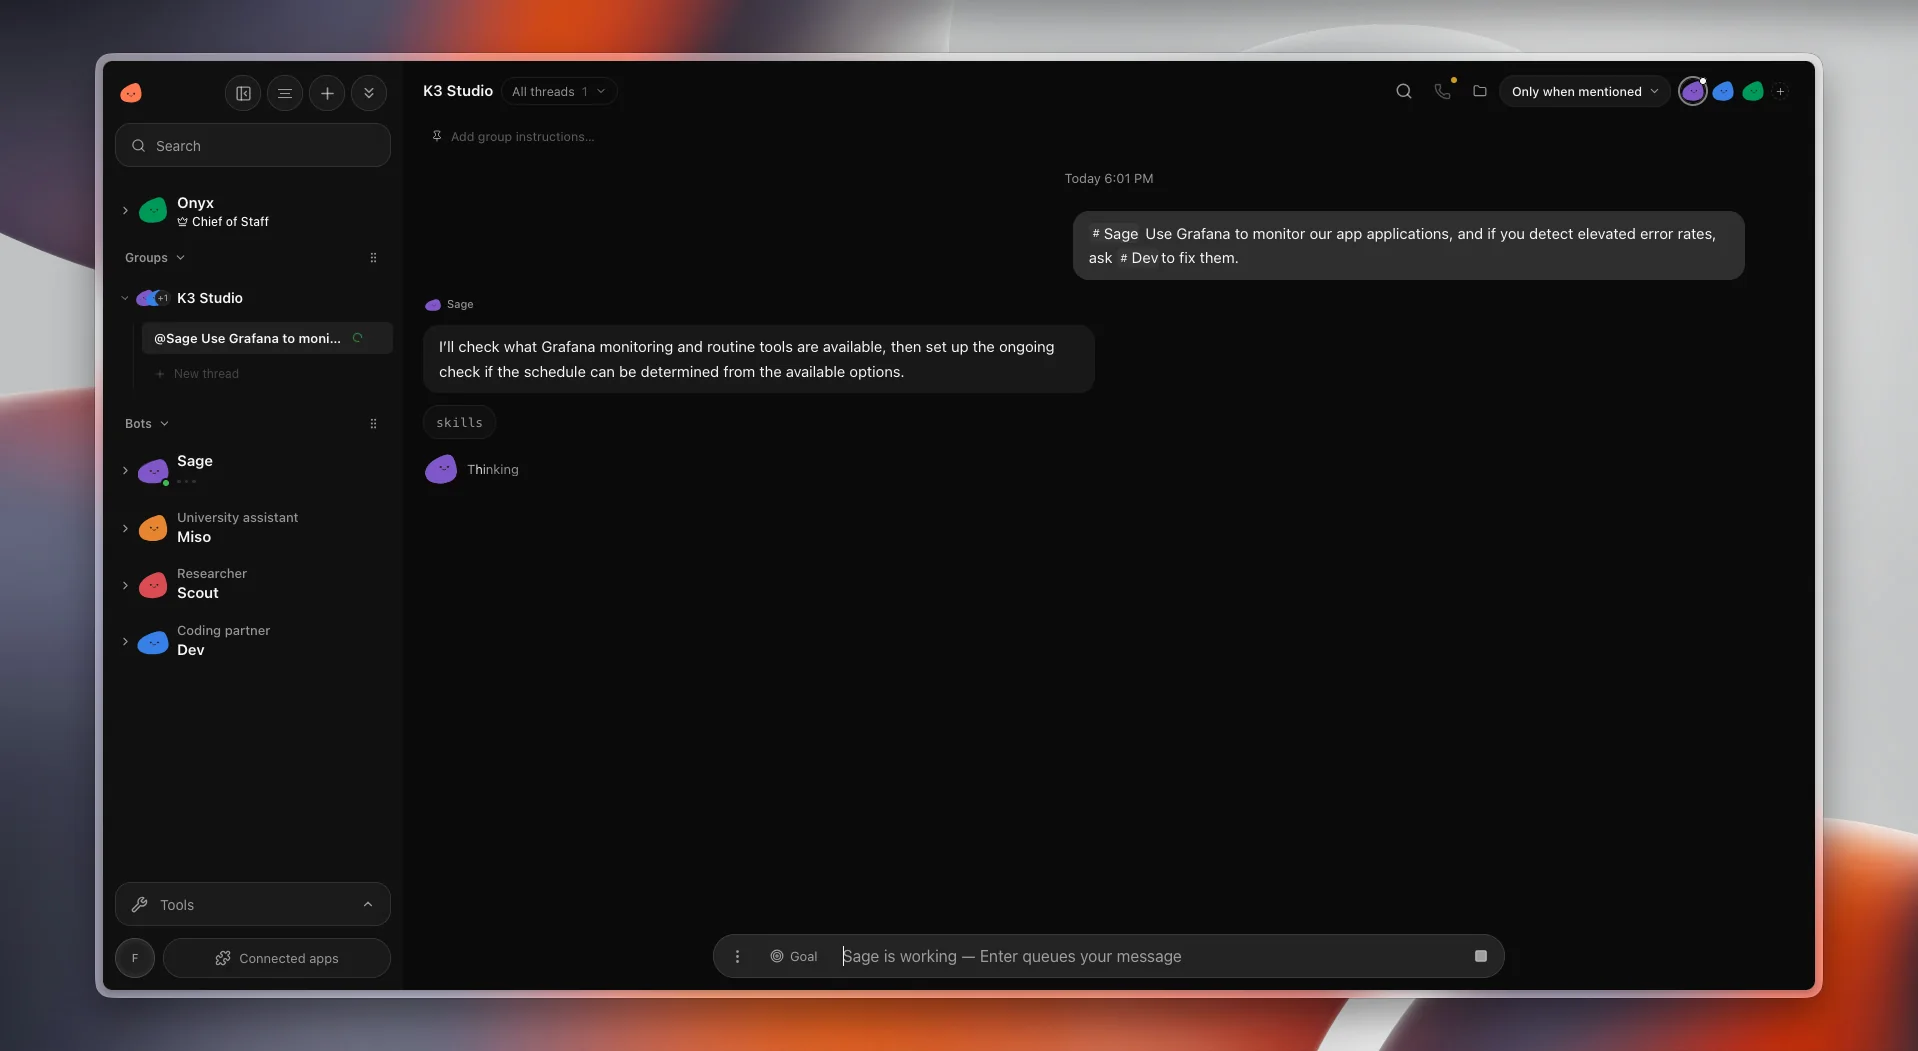Screen dimensions: 1918x1051
Task: Click the Today 6:01 PM timestamp
Action: pos(1108,179)
